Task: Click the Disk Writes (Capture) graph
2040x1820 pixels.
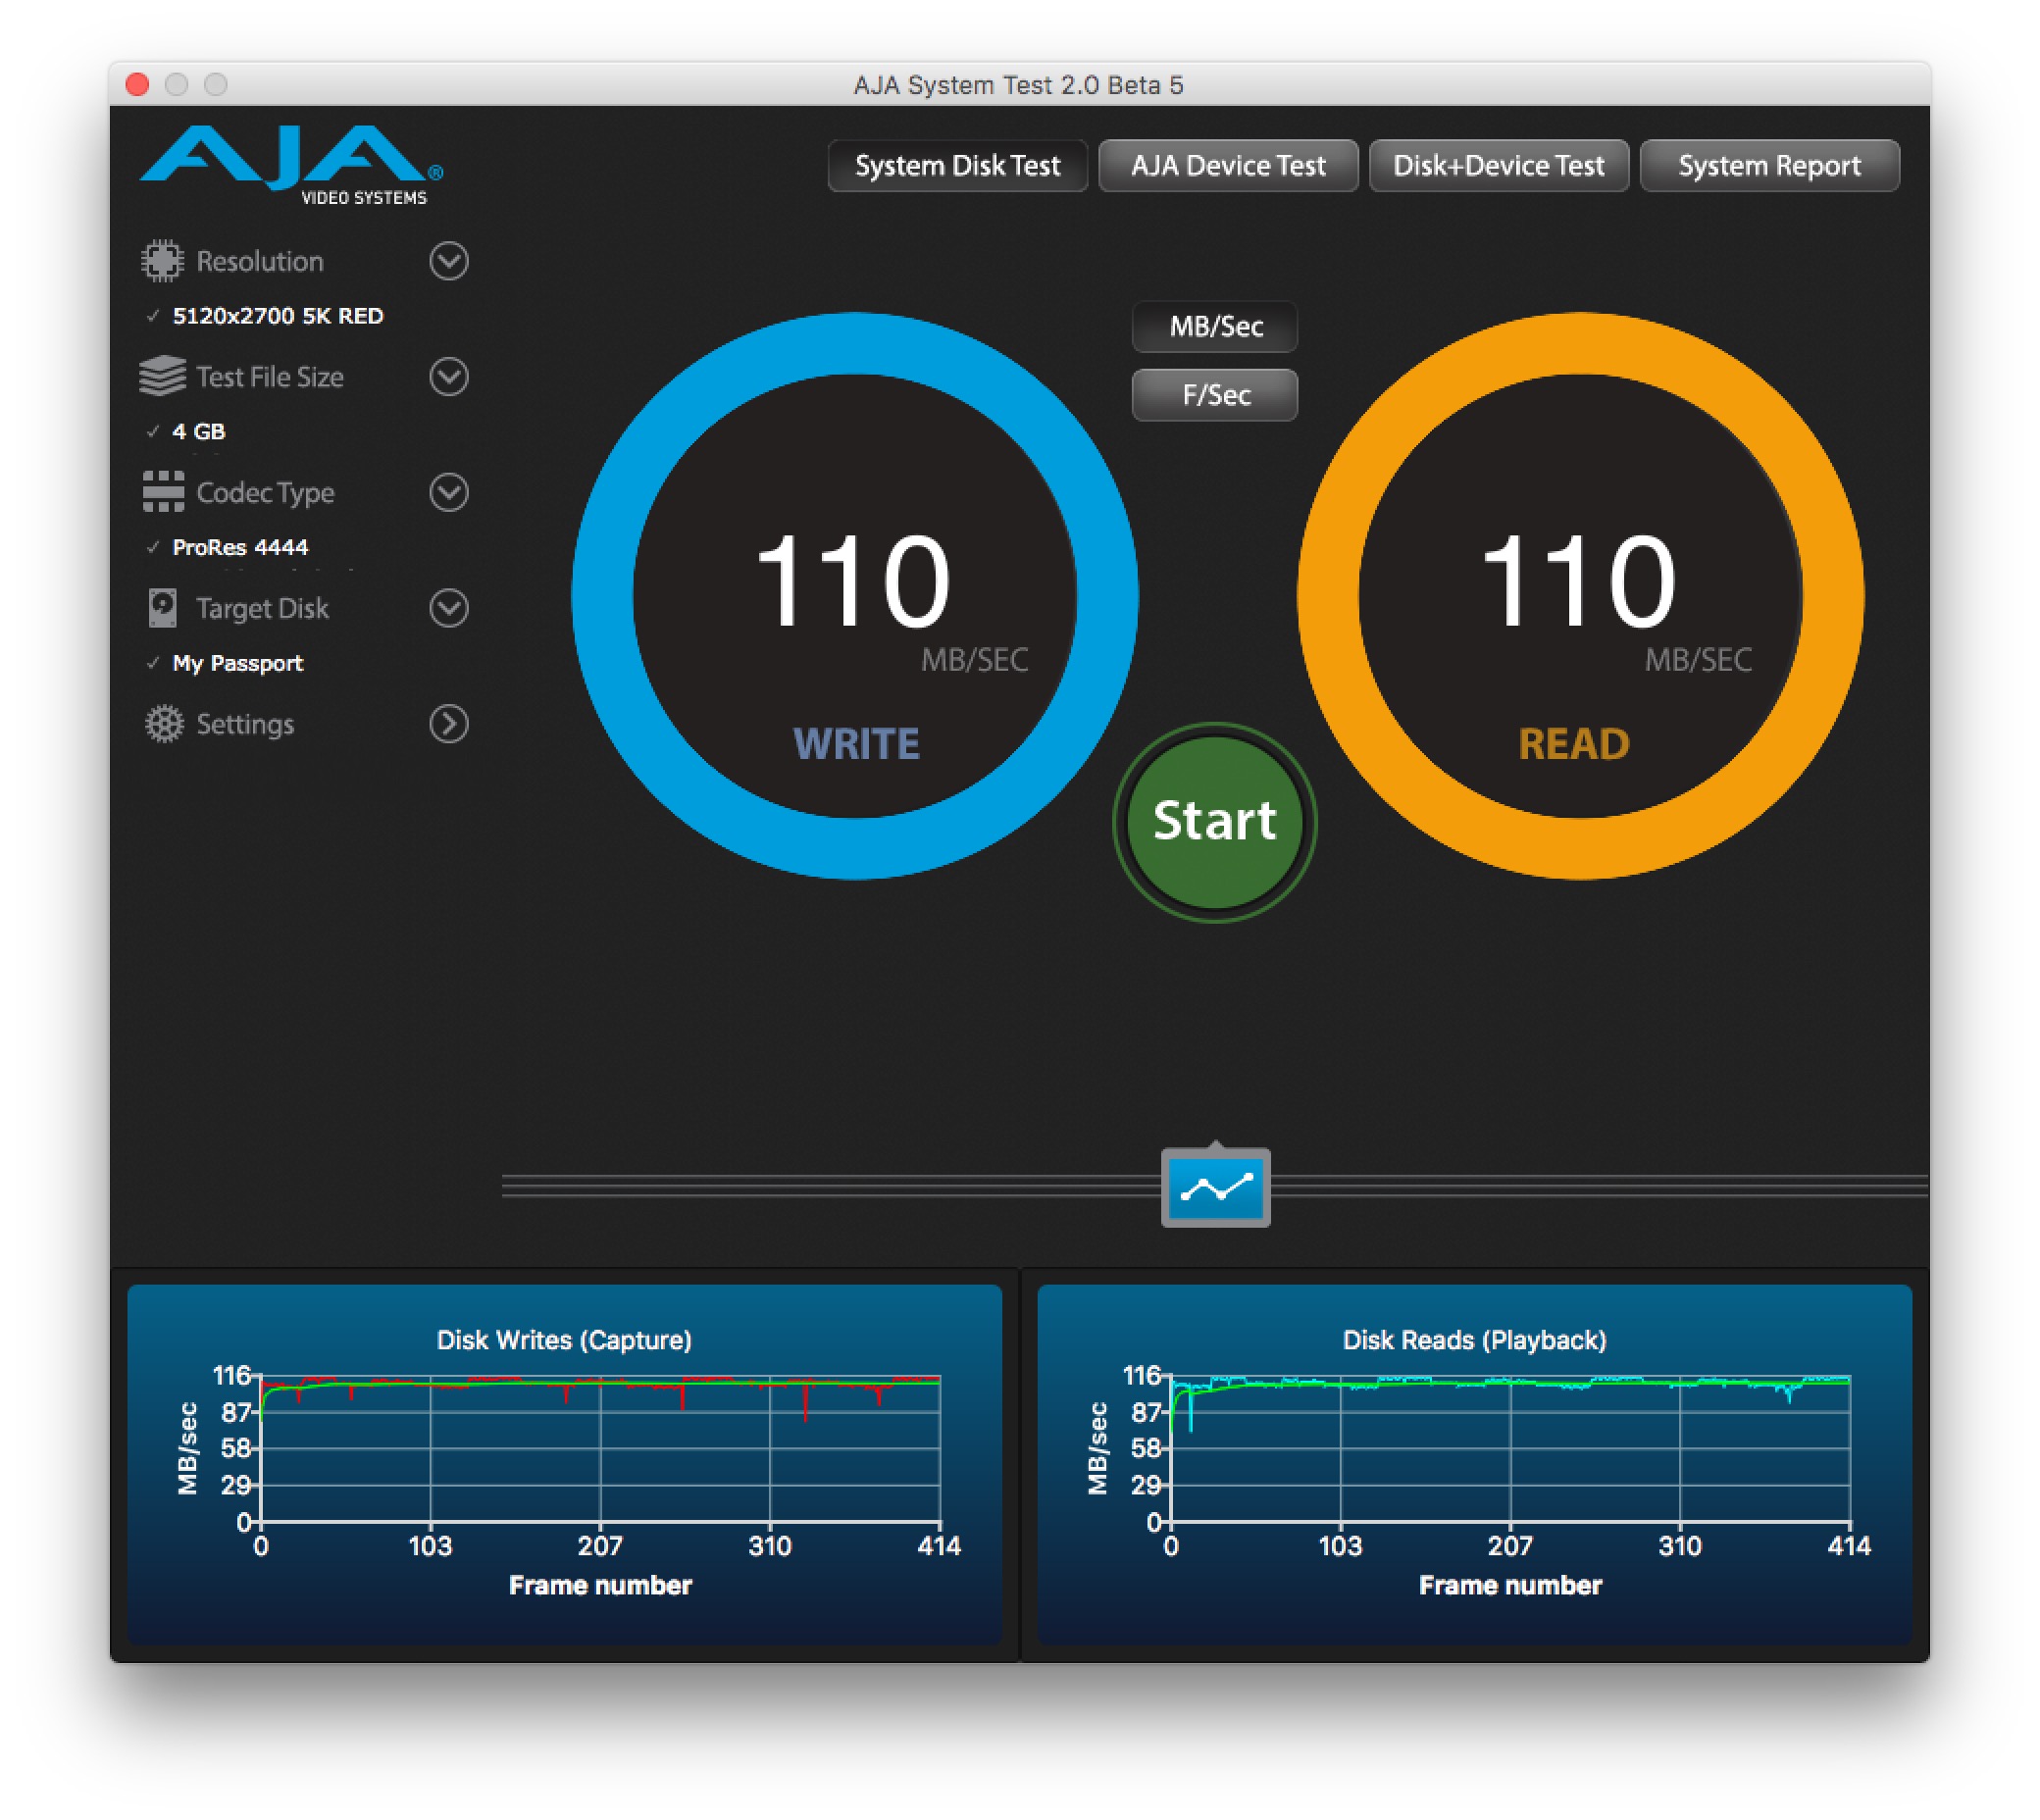Action: [x=565, y=1464]
